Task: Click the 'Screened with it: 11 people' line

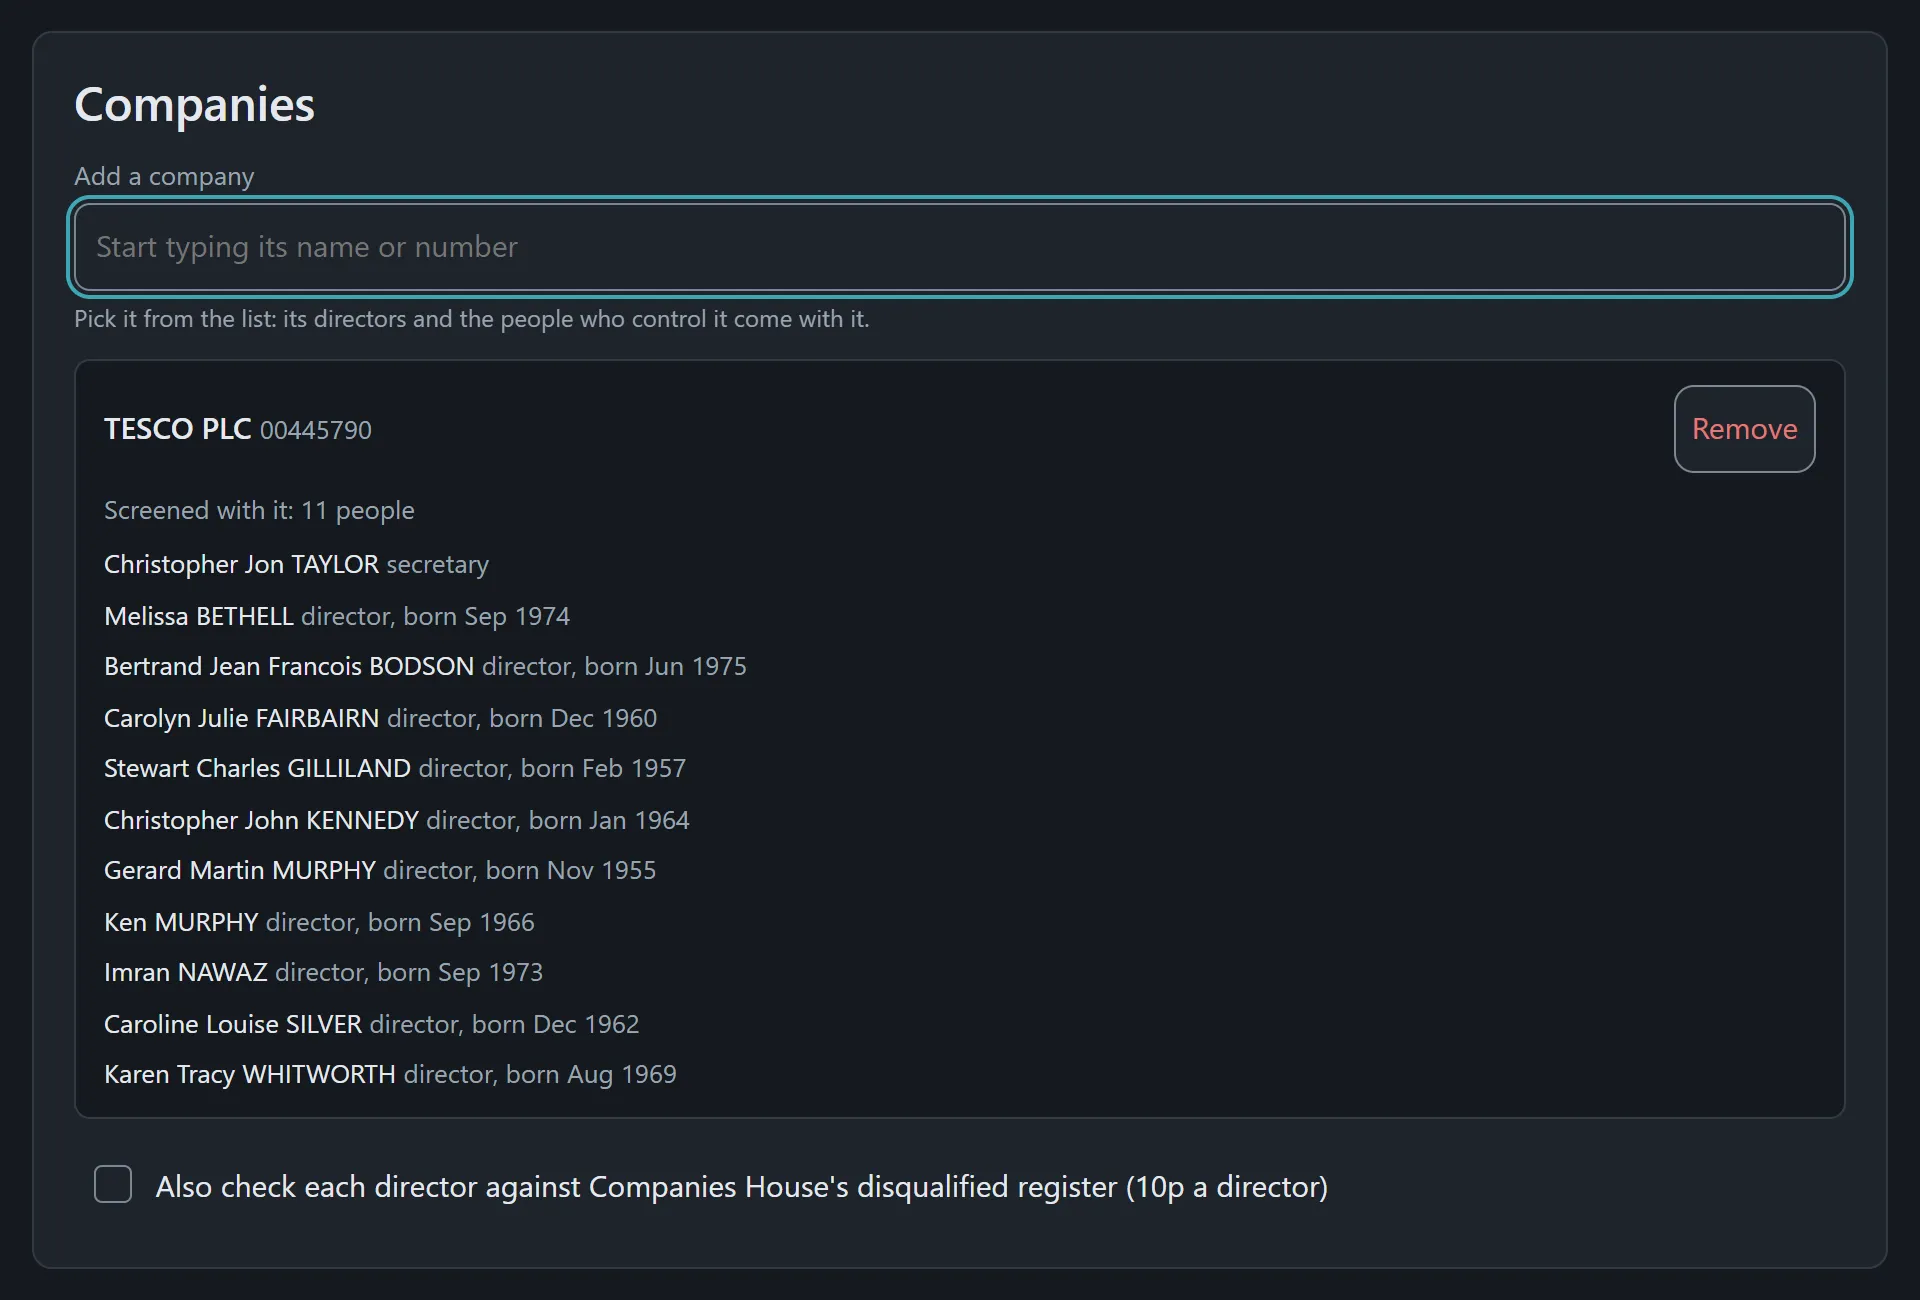Action: tap(259, 510)
